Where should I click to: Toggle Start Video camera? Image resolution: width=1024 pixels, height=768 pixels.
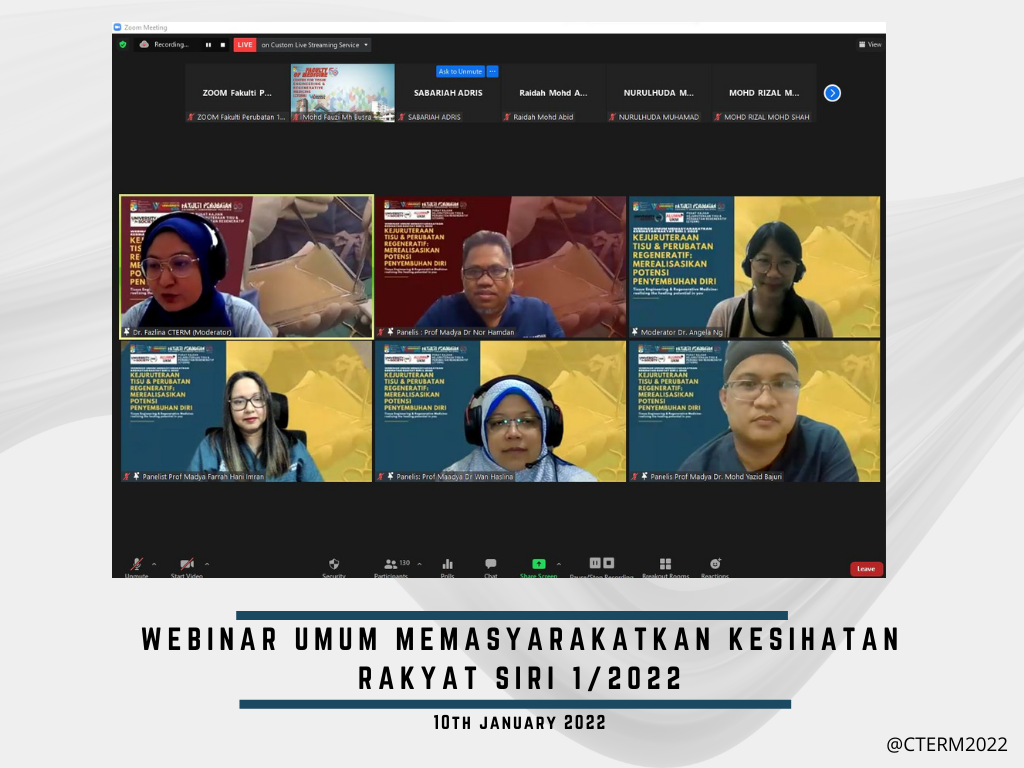tap(186, 565)
